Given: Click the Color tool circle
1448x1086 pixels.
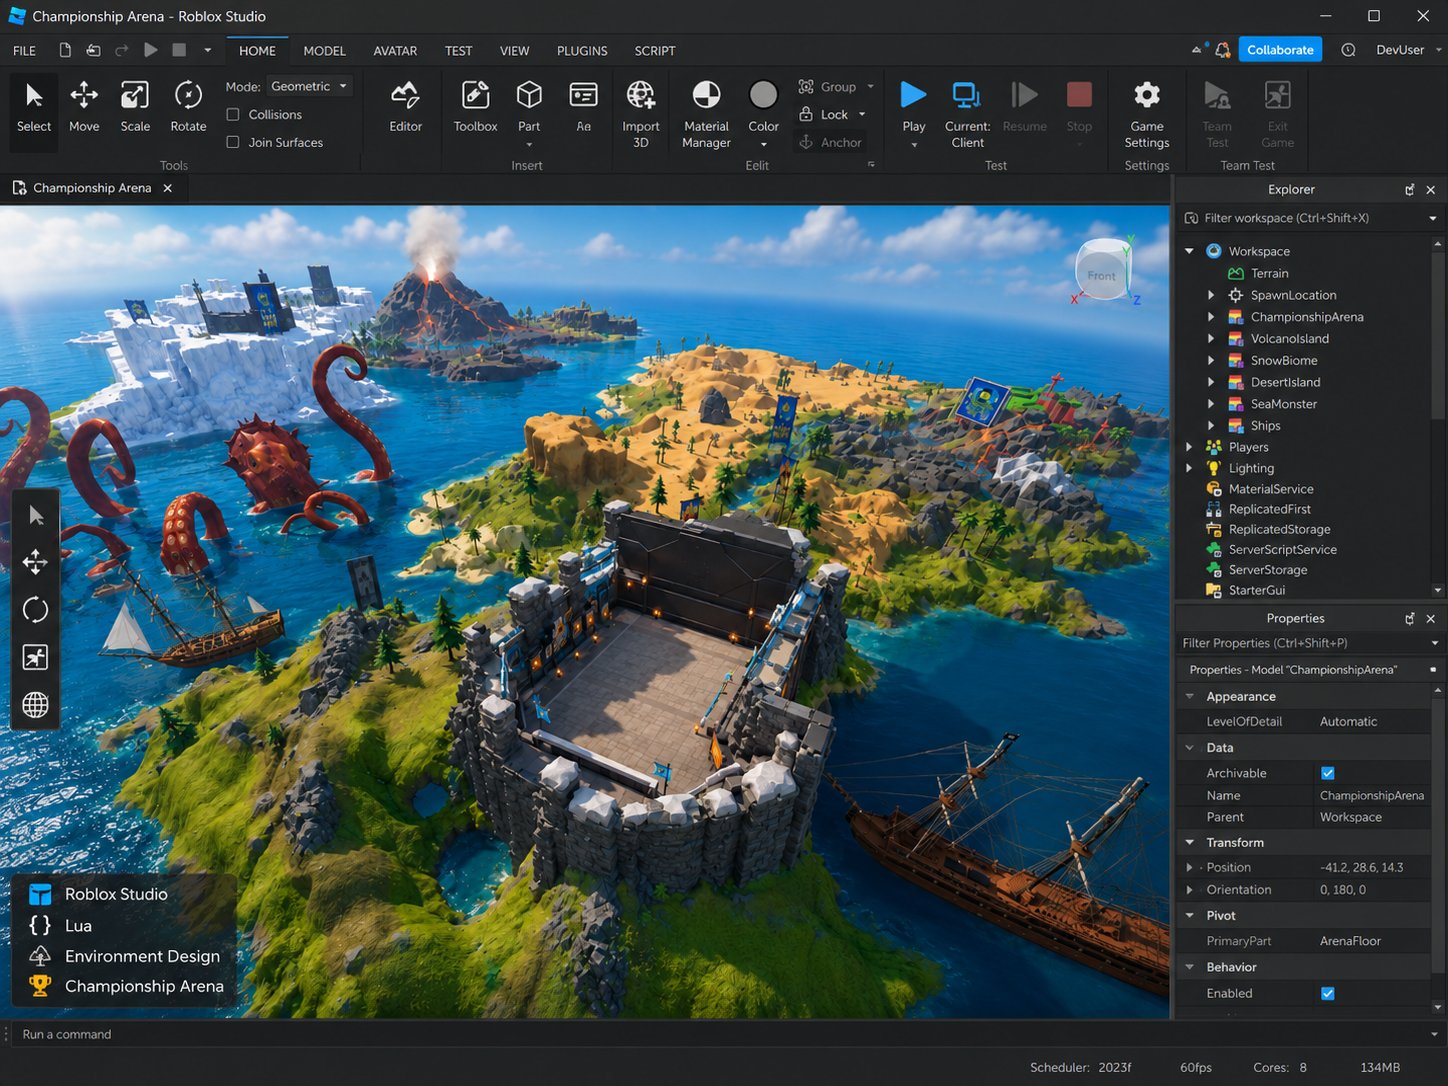Looking at the screenshot, I should [763, 95].
